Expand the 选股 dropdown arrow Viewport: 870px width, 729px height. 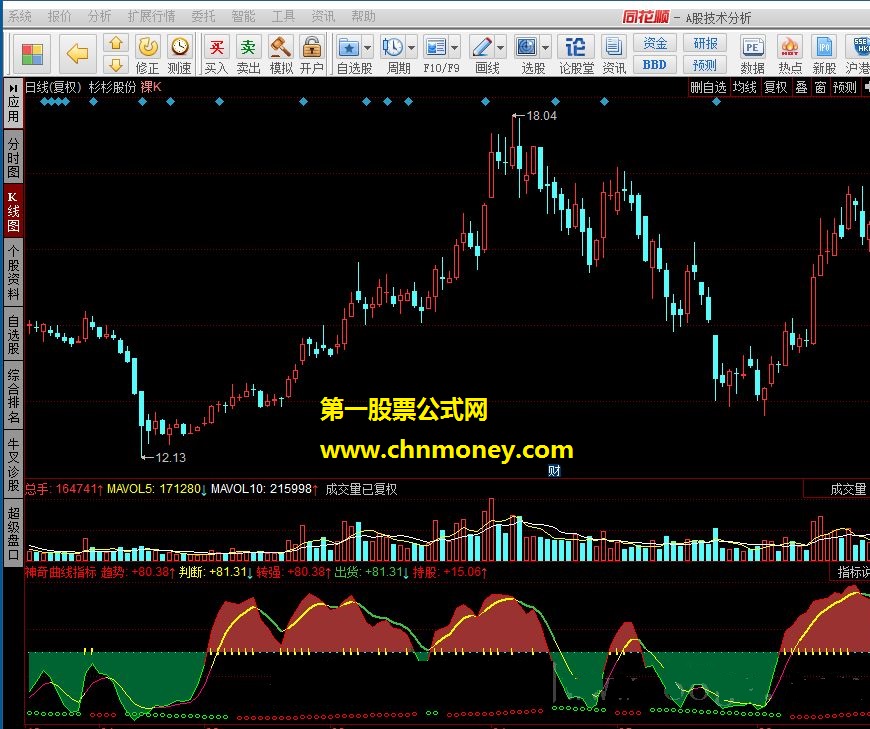(x=545, y=48)
